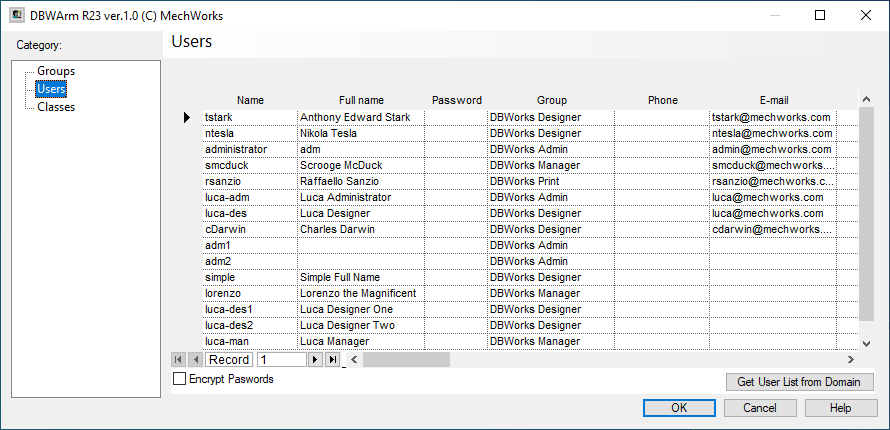
Task: Select the luca-man name cell
Action: click(x=250, y=342)
